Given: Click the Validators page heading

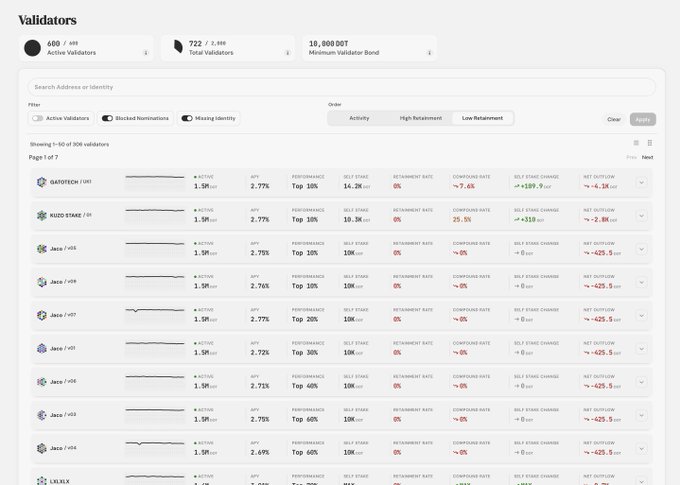Looking at the screenshot, I should [x=47, y=20].
